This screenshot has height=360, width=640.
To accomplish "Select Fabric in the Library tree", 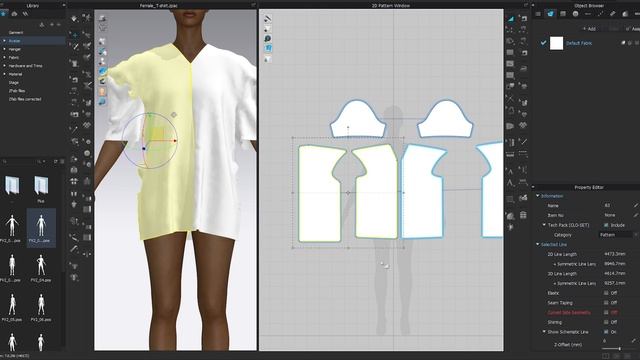I will (x=14, y=58).
